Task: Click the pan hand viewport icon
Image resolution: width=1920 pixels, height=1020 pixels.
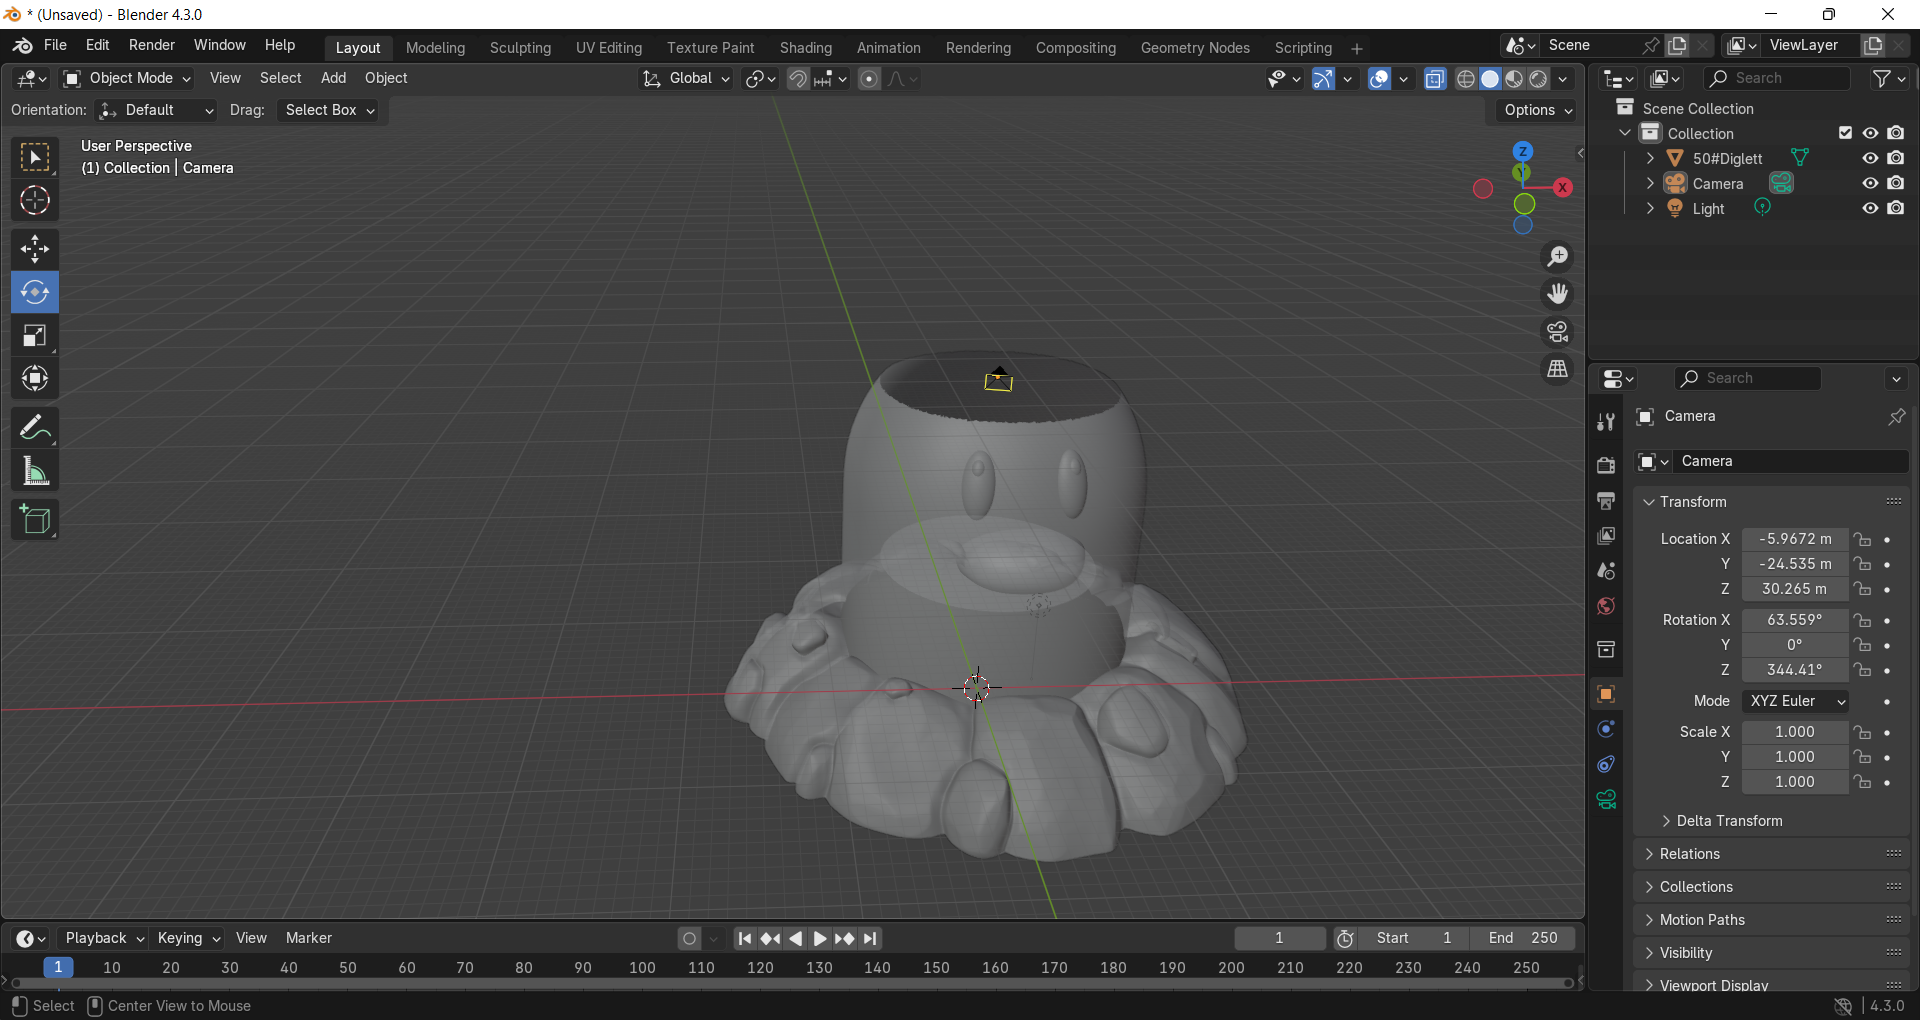Action: point(1557,294)
